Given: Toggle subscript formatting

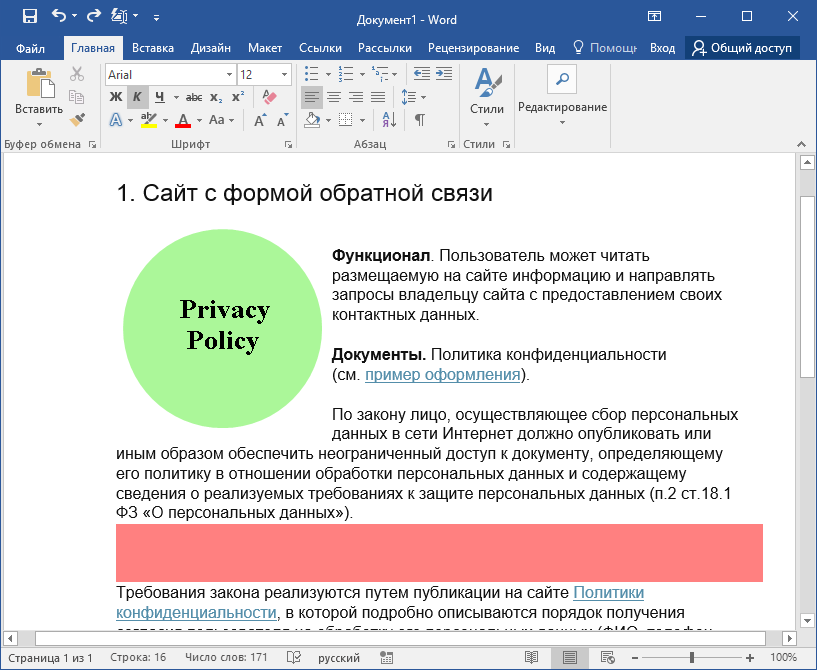Looking at the screenshot, I should click(x=216, y=97).
